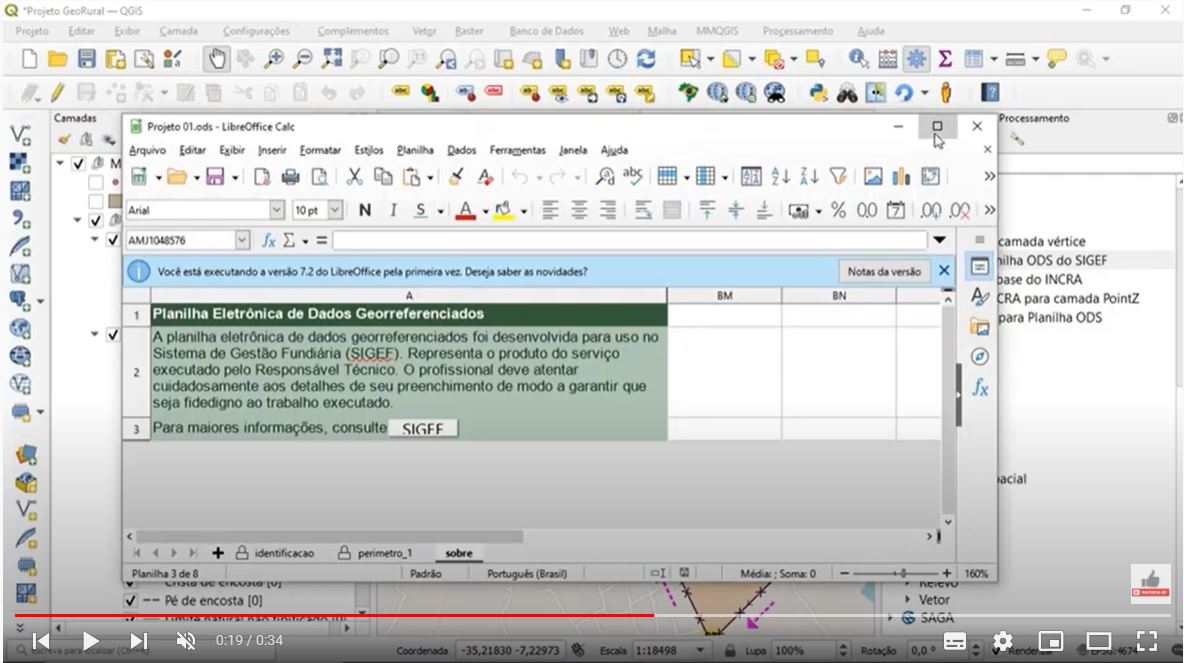This screenshot has width=1184, height=663.
Task: Open the Planilha menu in LibreOffice
Action: [x=415, y=150]
